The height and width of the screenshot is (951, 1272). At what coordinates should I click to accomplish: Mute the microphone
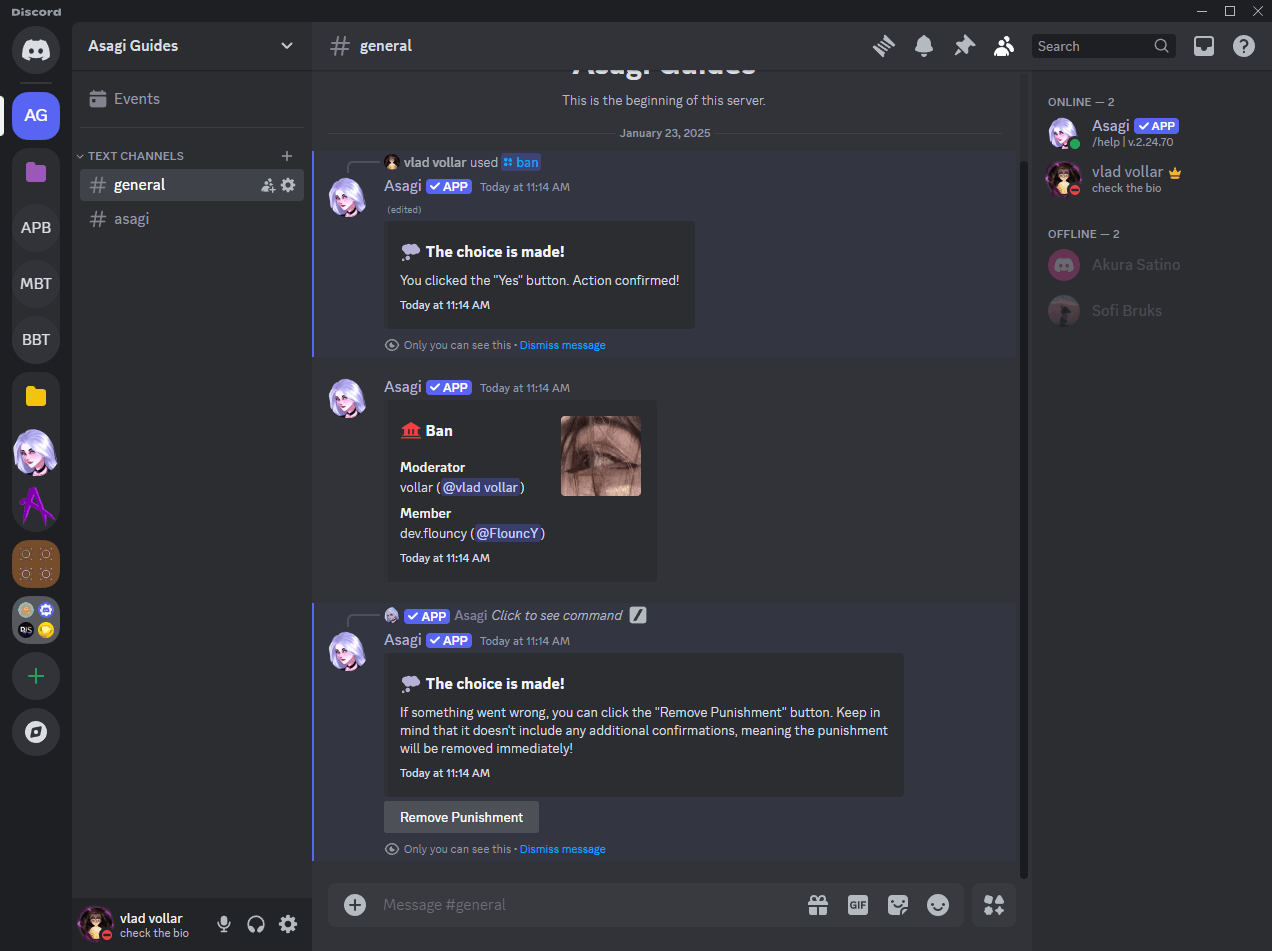click(224, 924)
